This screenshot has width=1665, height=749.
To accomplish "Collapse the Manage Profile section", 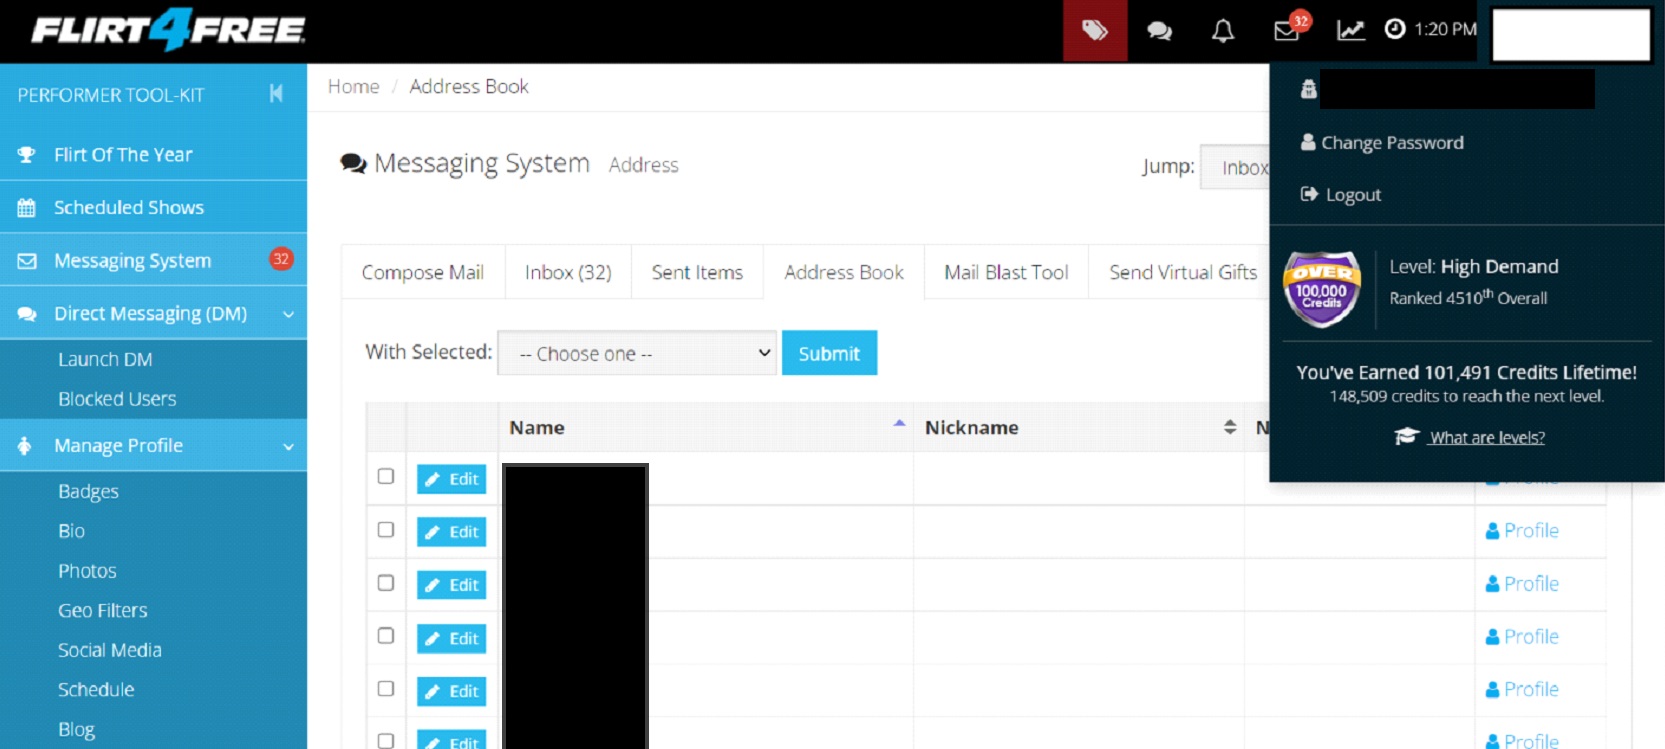I will 288,446.
